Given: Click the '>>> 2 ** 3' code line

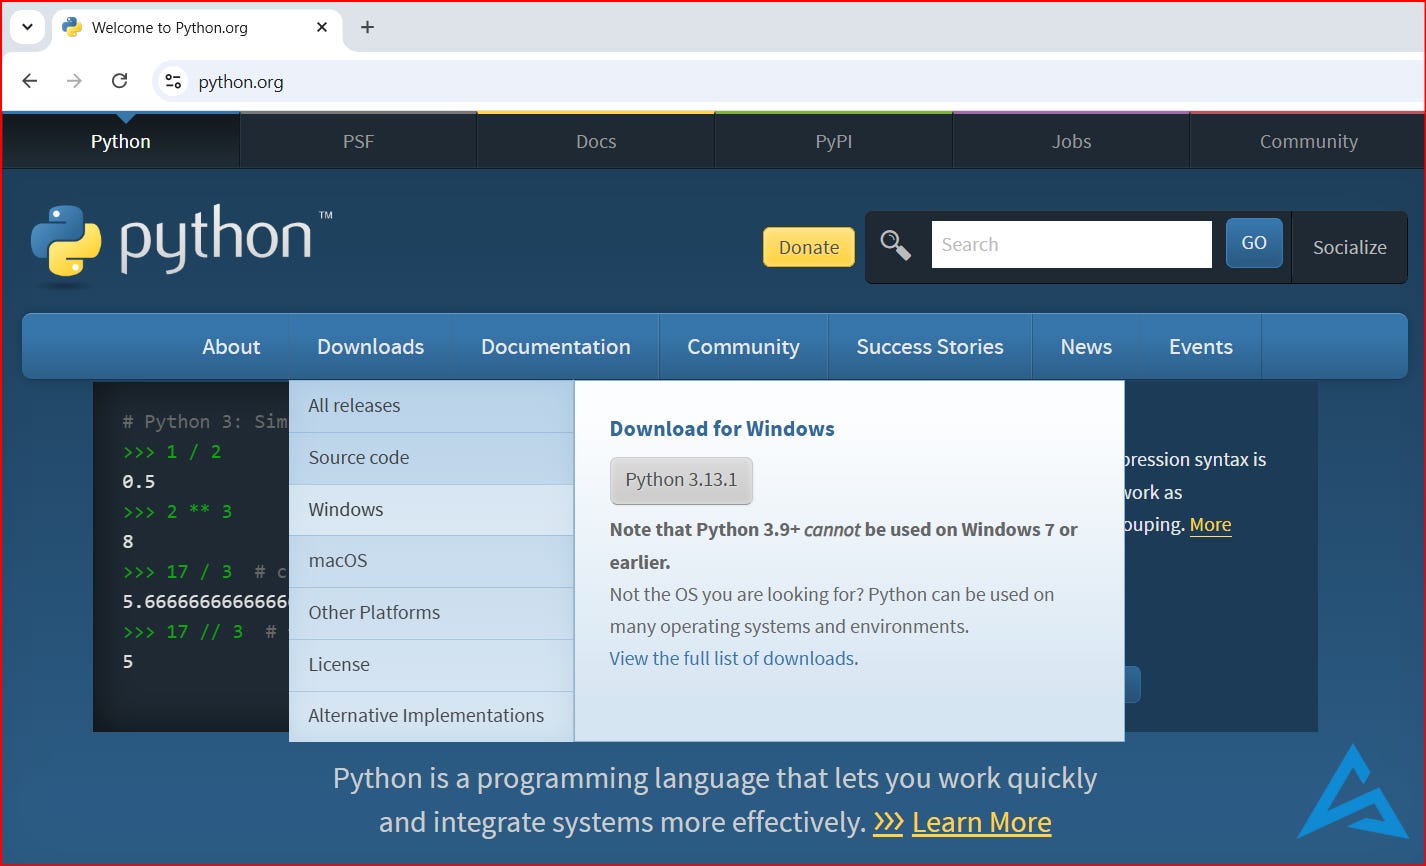Looking at the screenshot, I should tap(177, 512).
